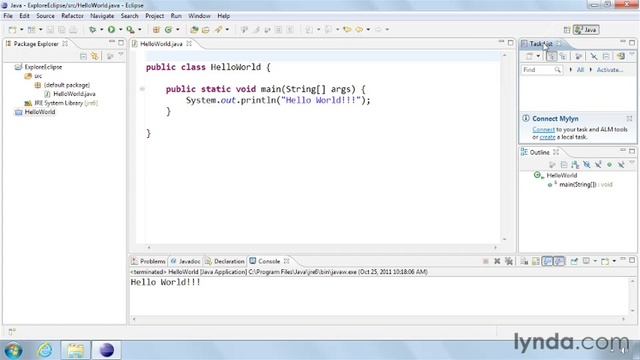Collapse All in Package Explorer toolbar
The height and width of the screenshot is (360, 640).
(x=83, y=56)
